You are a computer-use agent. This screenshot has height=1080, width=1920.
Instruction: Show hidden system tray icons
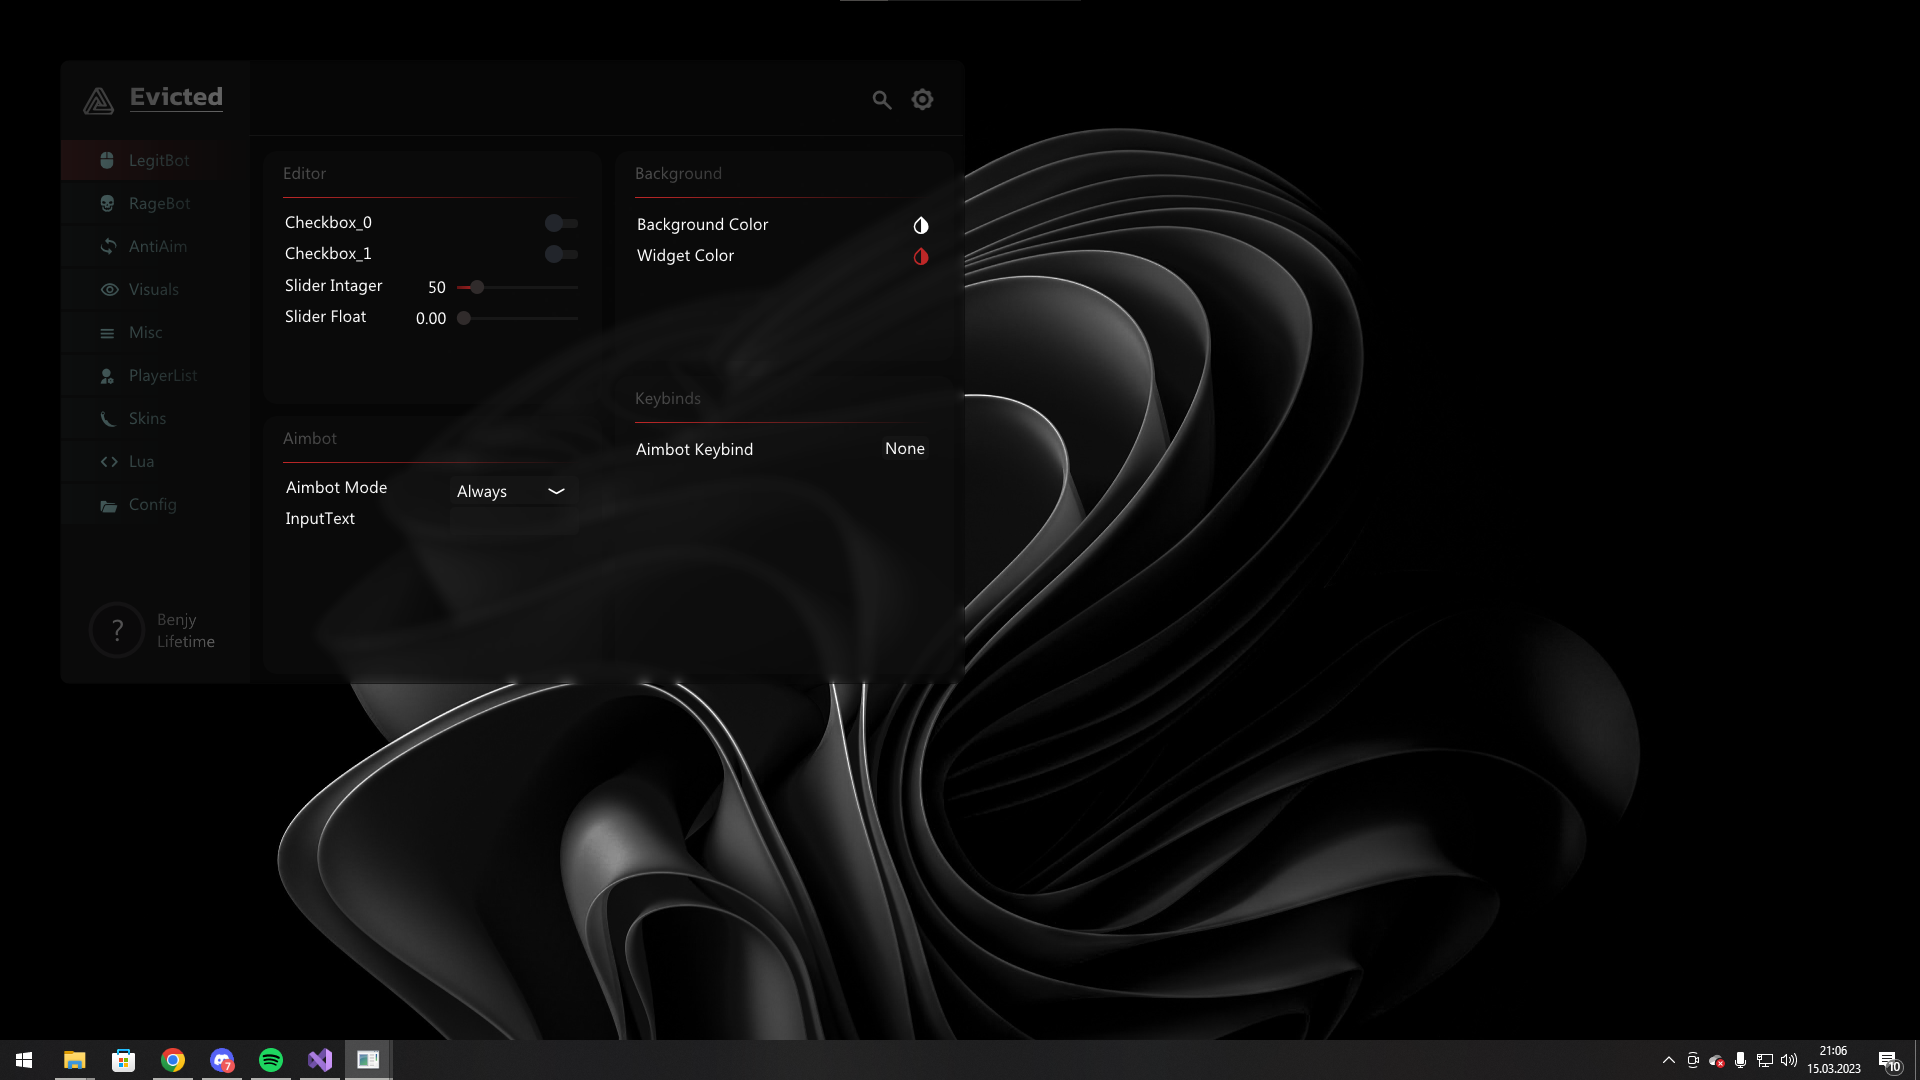coord(1668,1060)
